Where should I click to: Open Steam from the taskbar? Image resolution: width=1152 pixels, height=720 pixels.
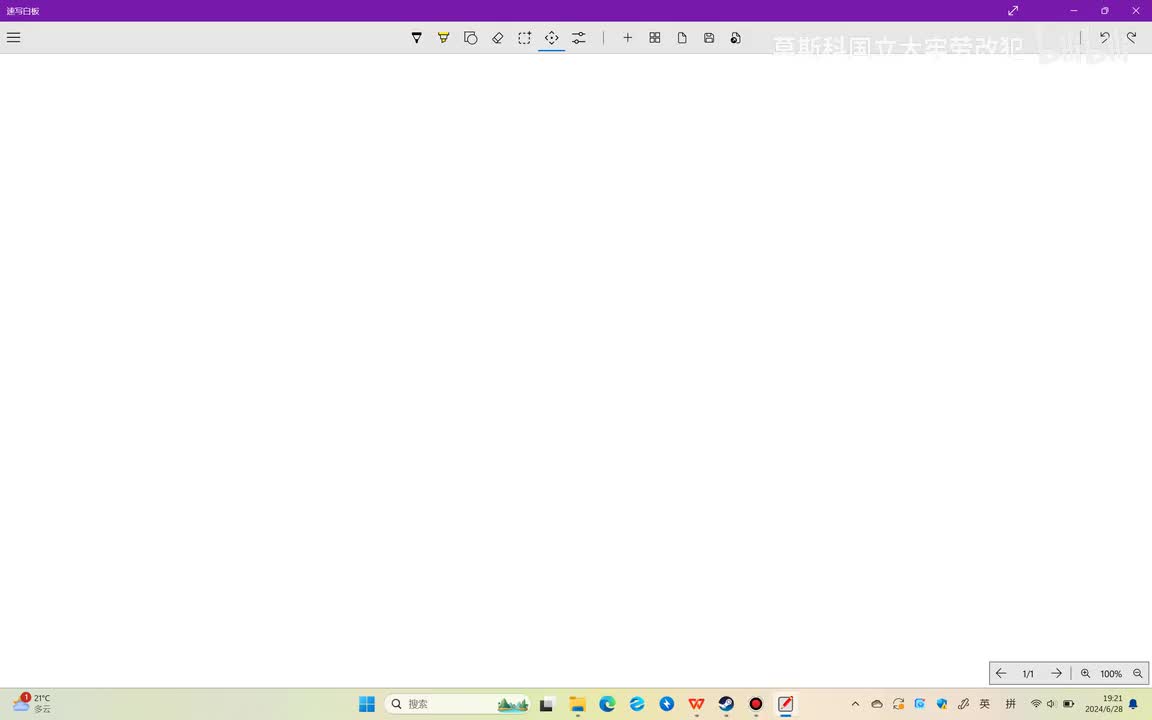coord(726,704)
